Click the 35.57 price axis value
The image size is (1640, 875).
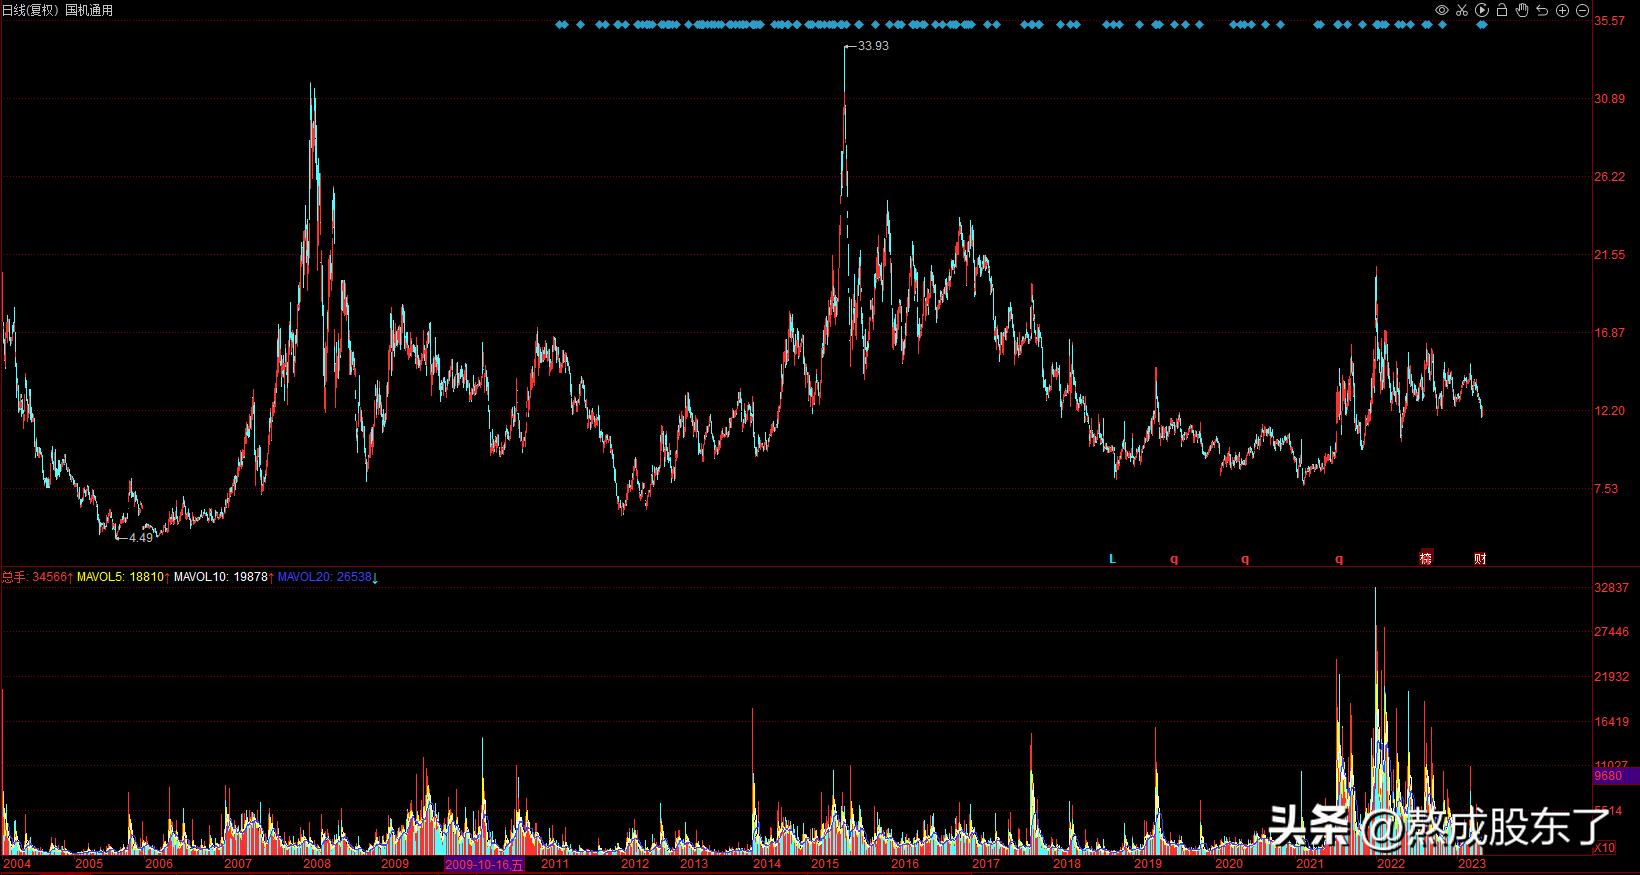pyautogui.click(x=1610, y=21)
